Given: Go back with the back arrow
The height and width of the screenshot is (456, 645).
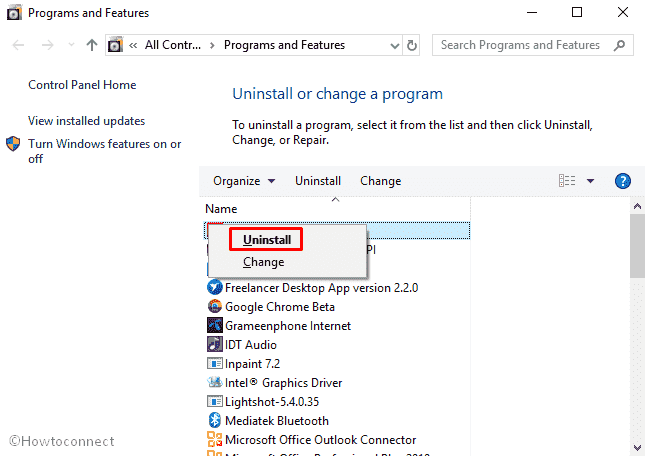Looking at the screenshot, I should [x=19, y=45].
